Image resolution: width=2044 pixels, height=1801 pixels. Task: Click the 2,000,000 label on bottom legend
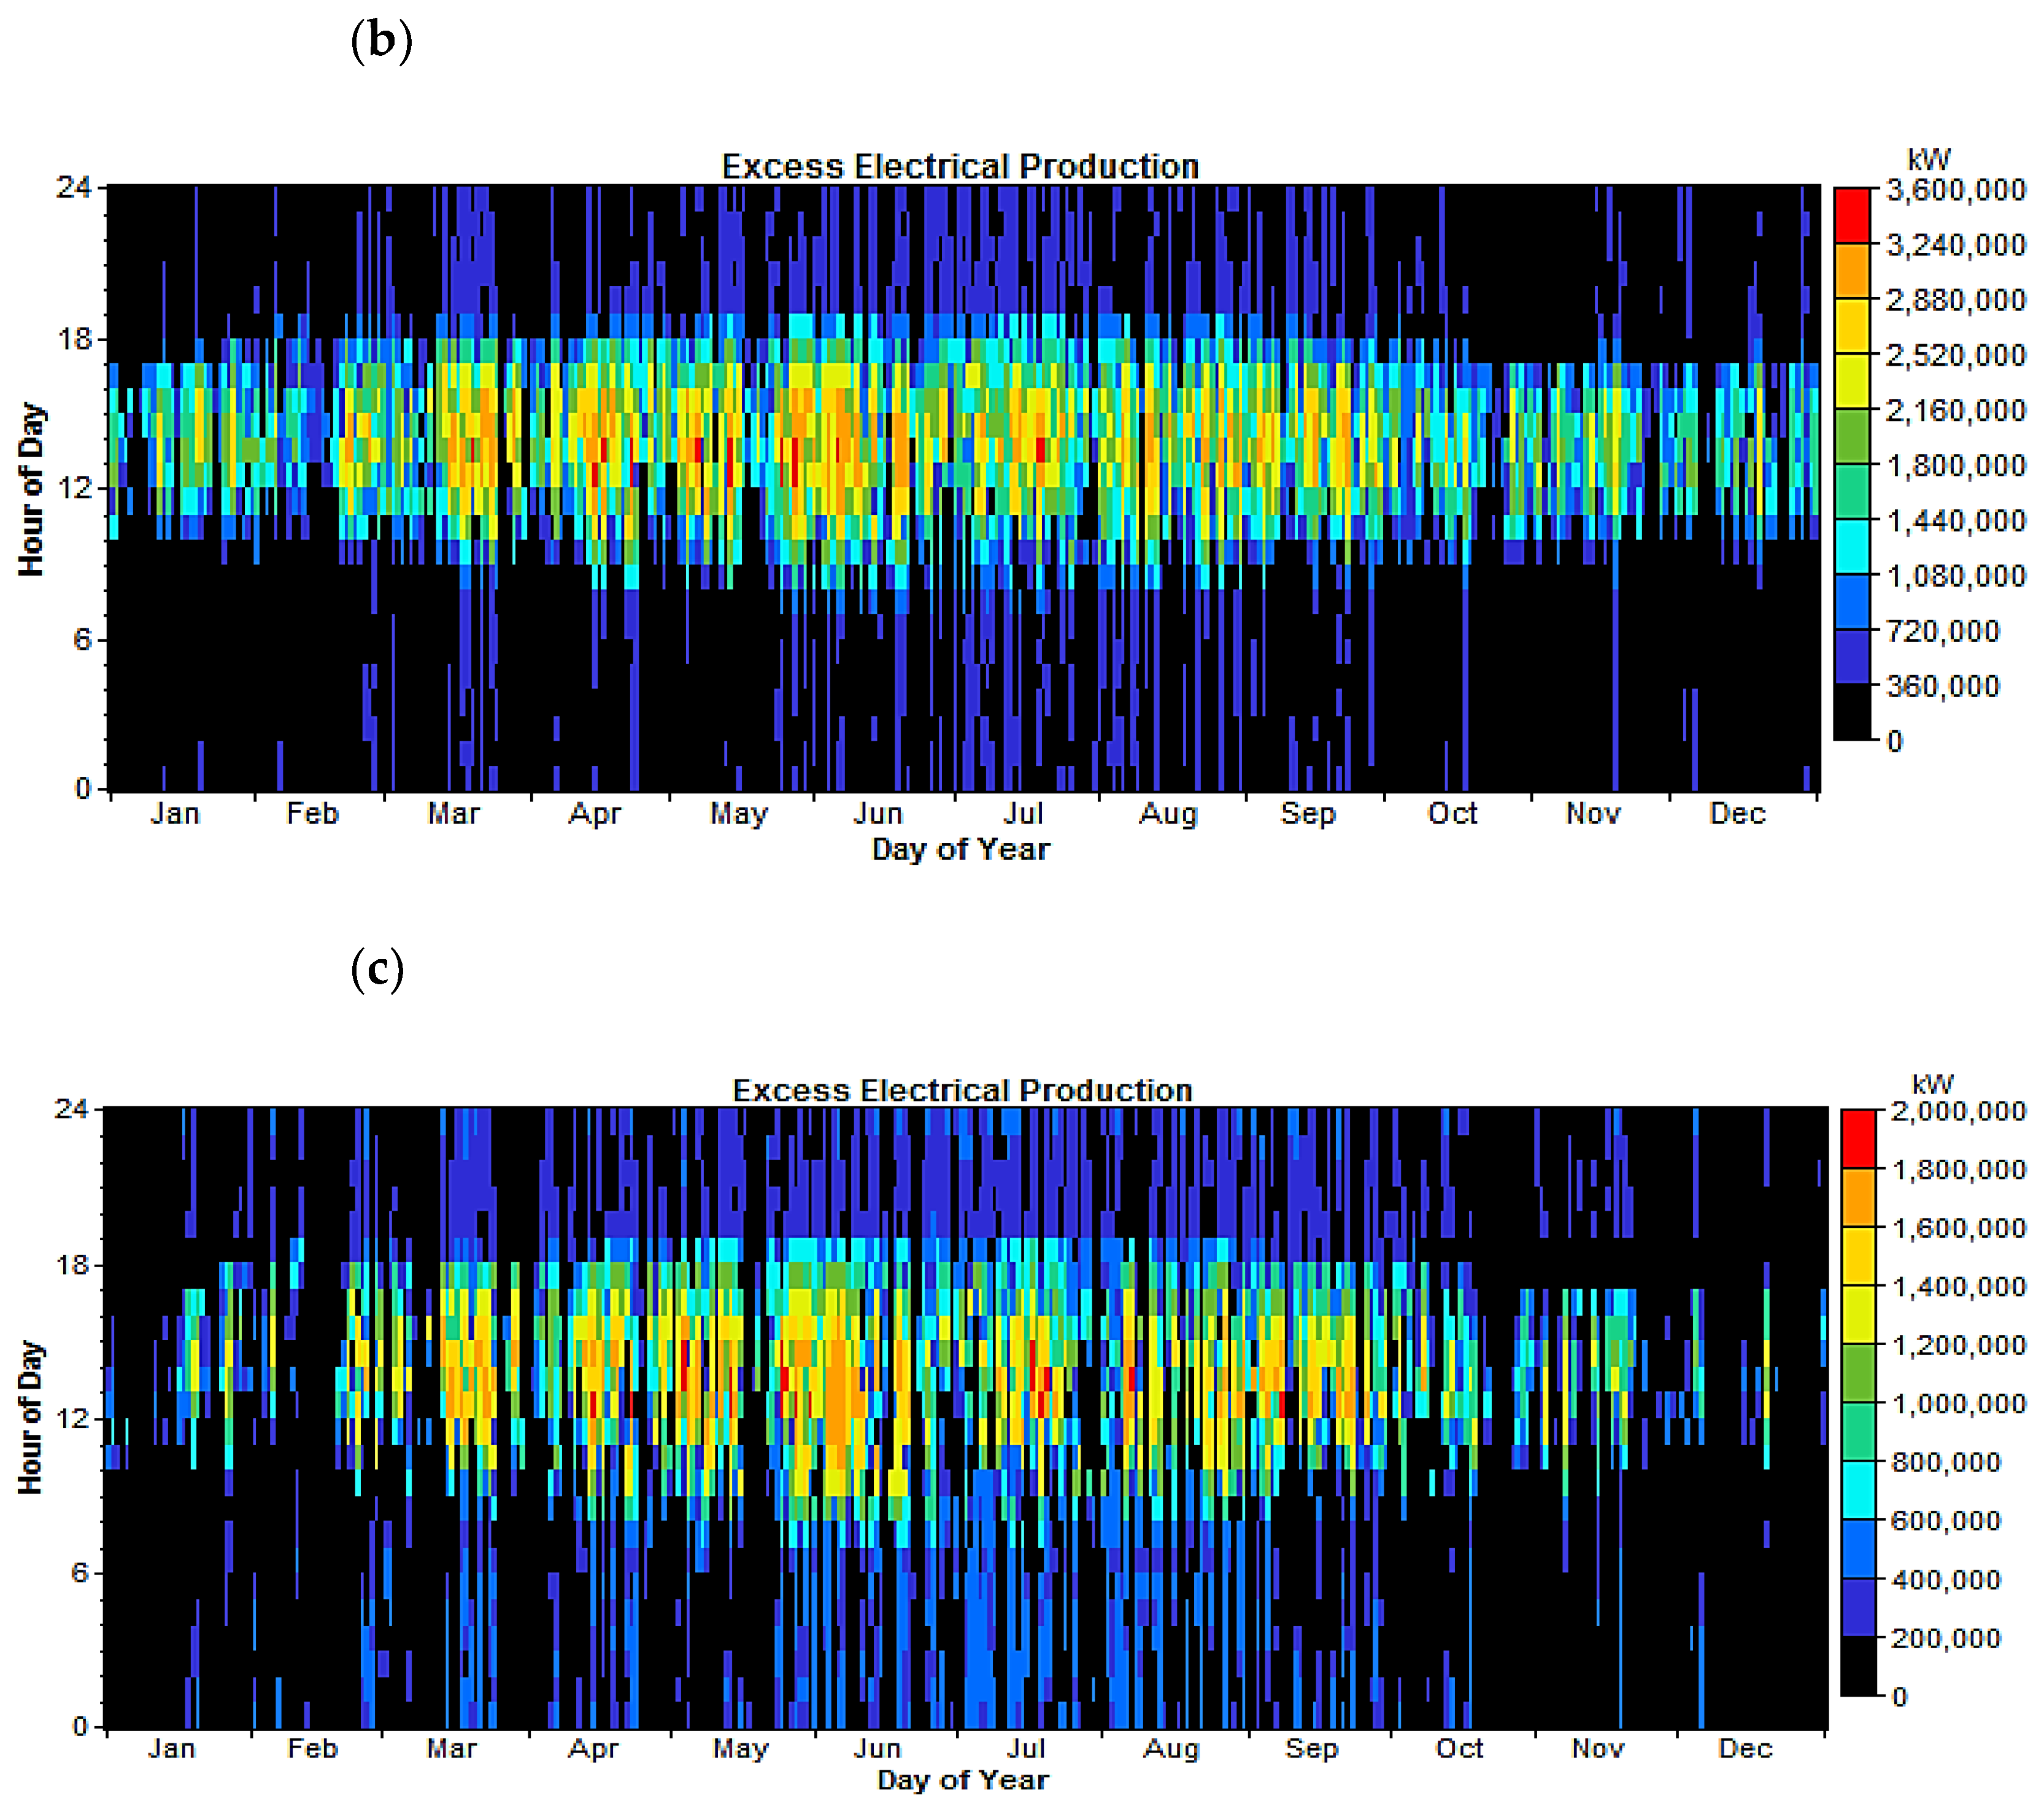pyautogui.click(x=1958, y=1111)
